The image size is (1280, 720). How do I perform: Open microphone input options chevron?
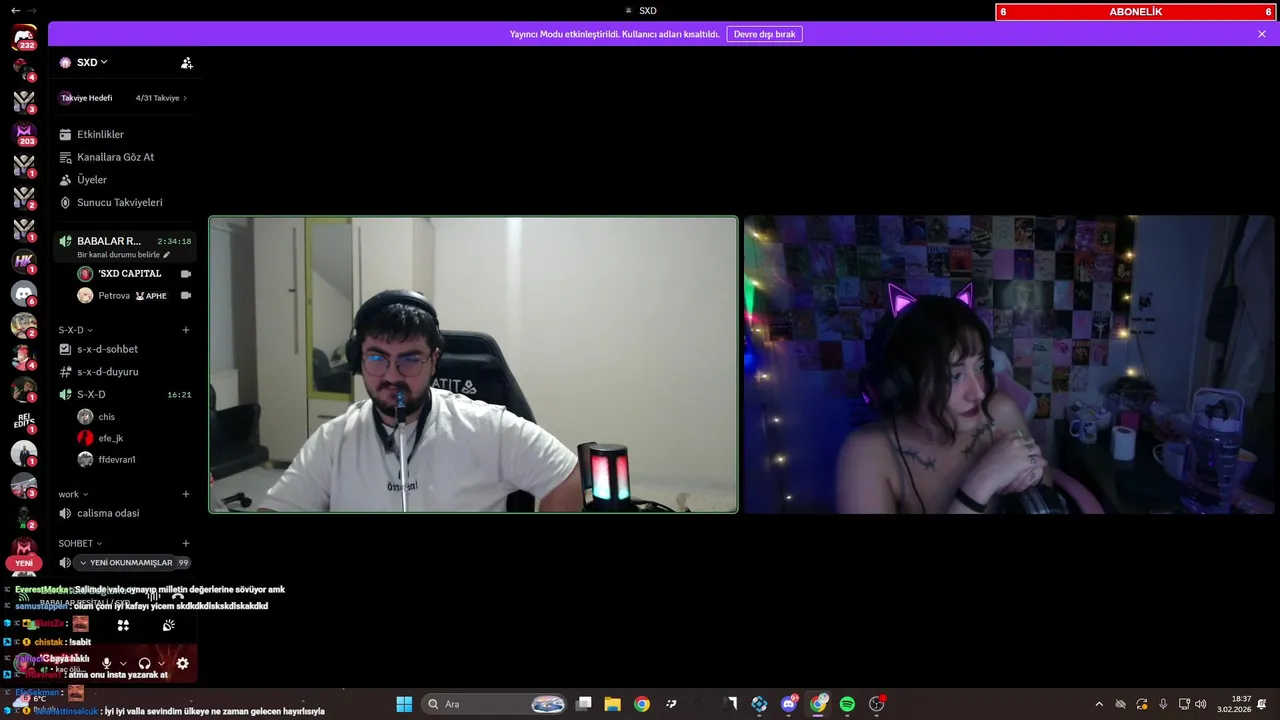(x=123, y=663)
